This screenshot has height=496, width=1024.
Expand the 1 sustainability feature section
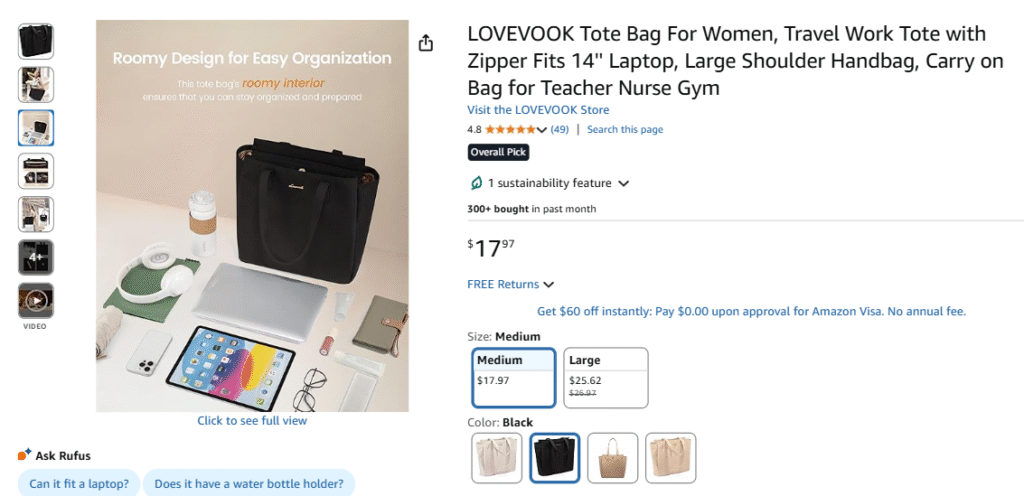pos(549,183)
